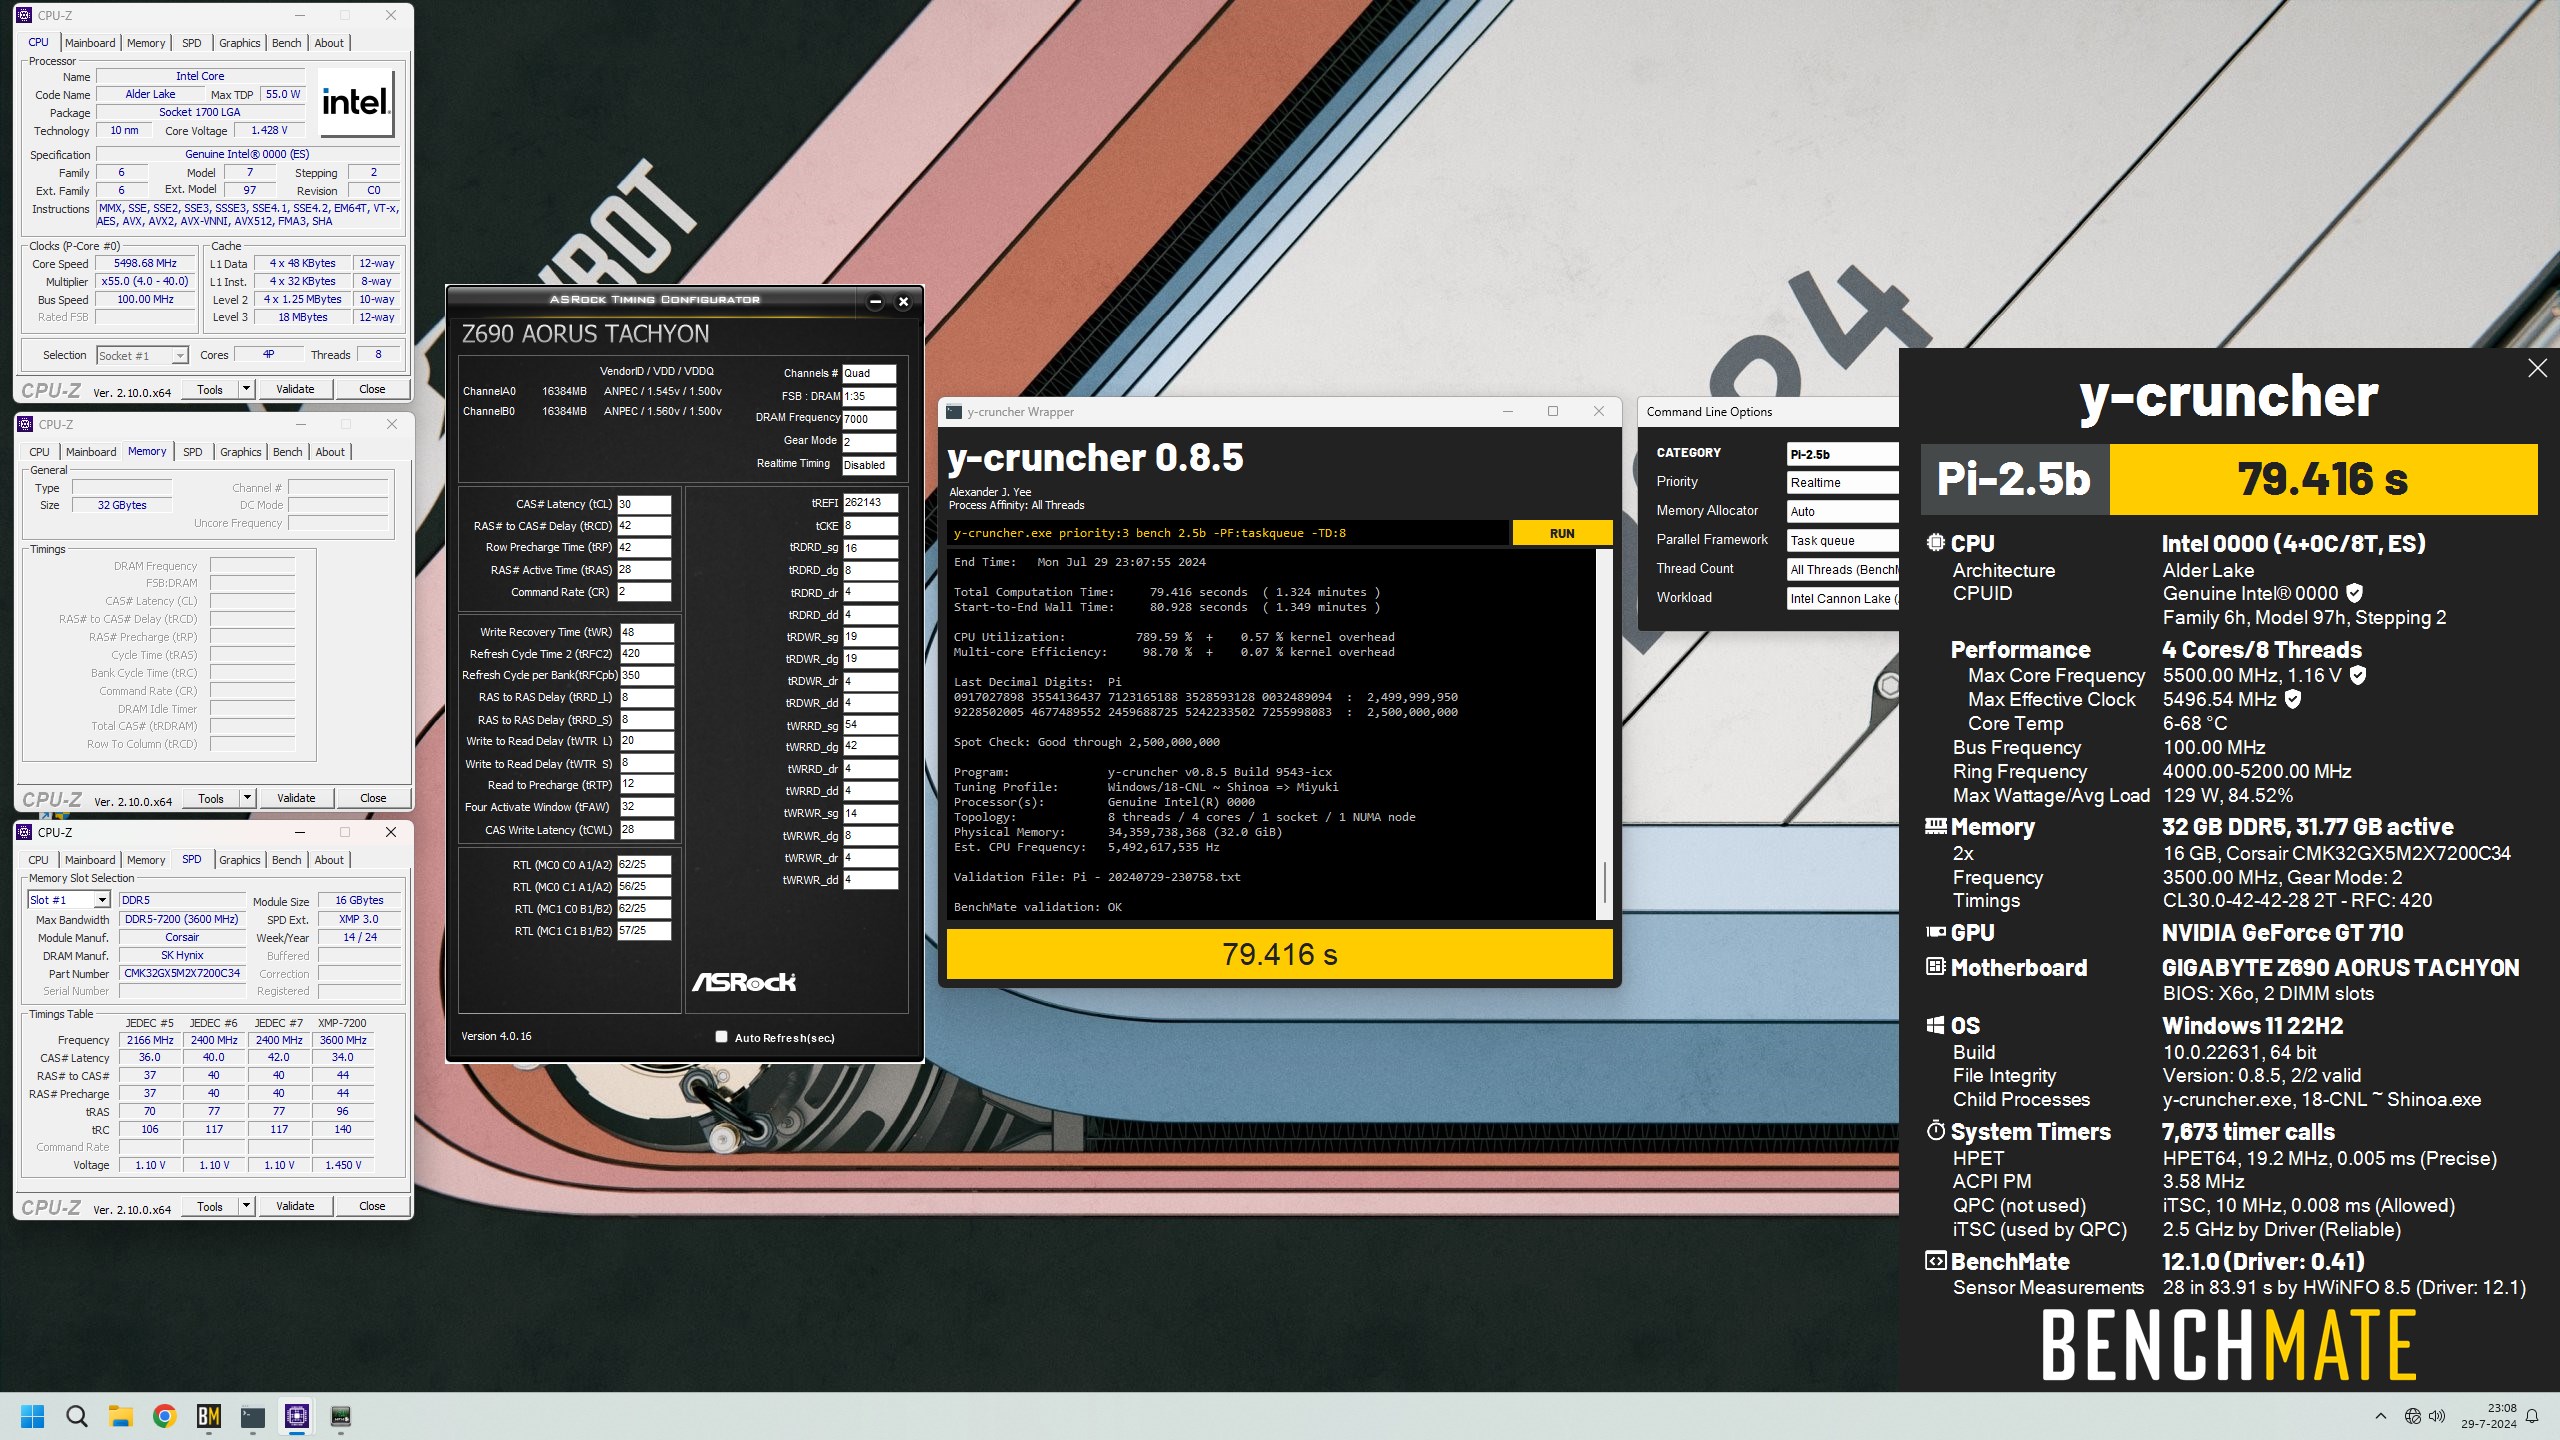Click the CAS# Latency (tCL) value field
Viewport: 2560px width, 1440px height.
pos(644,504)
